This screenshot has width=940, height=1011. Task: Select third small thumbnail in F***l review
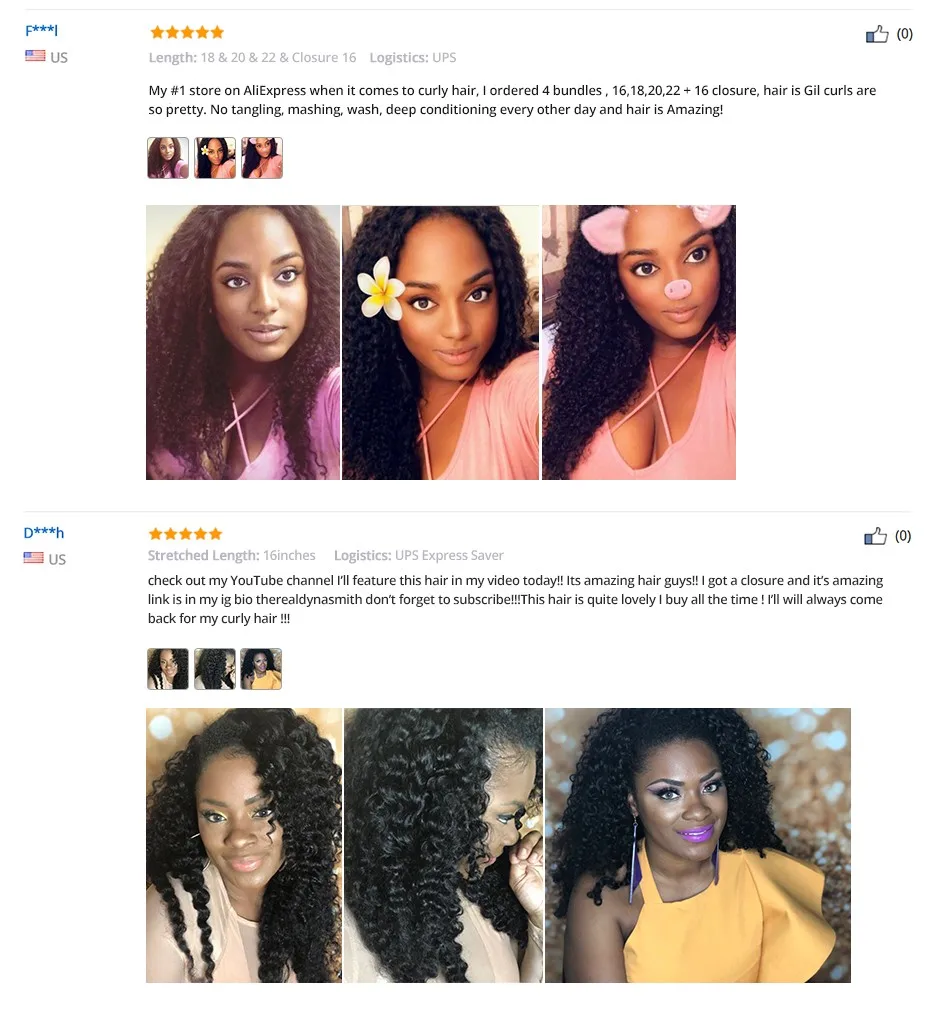point(262,157)
